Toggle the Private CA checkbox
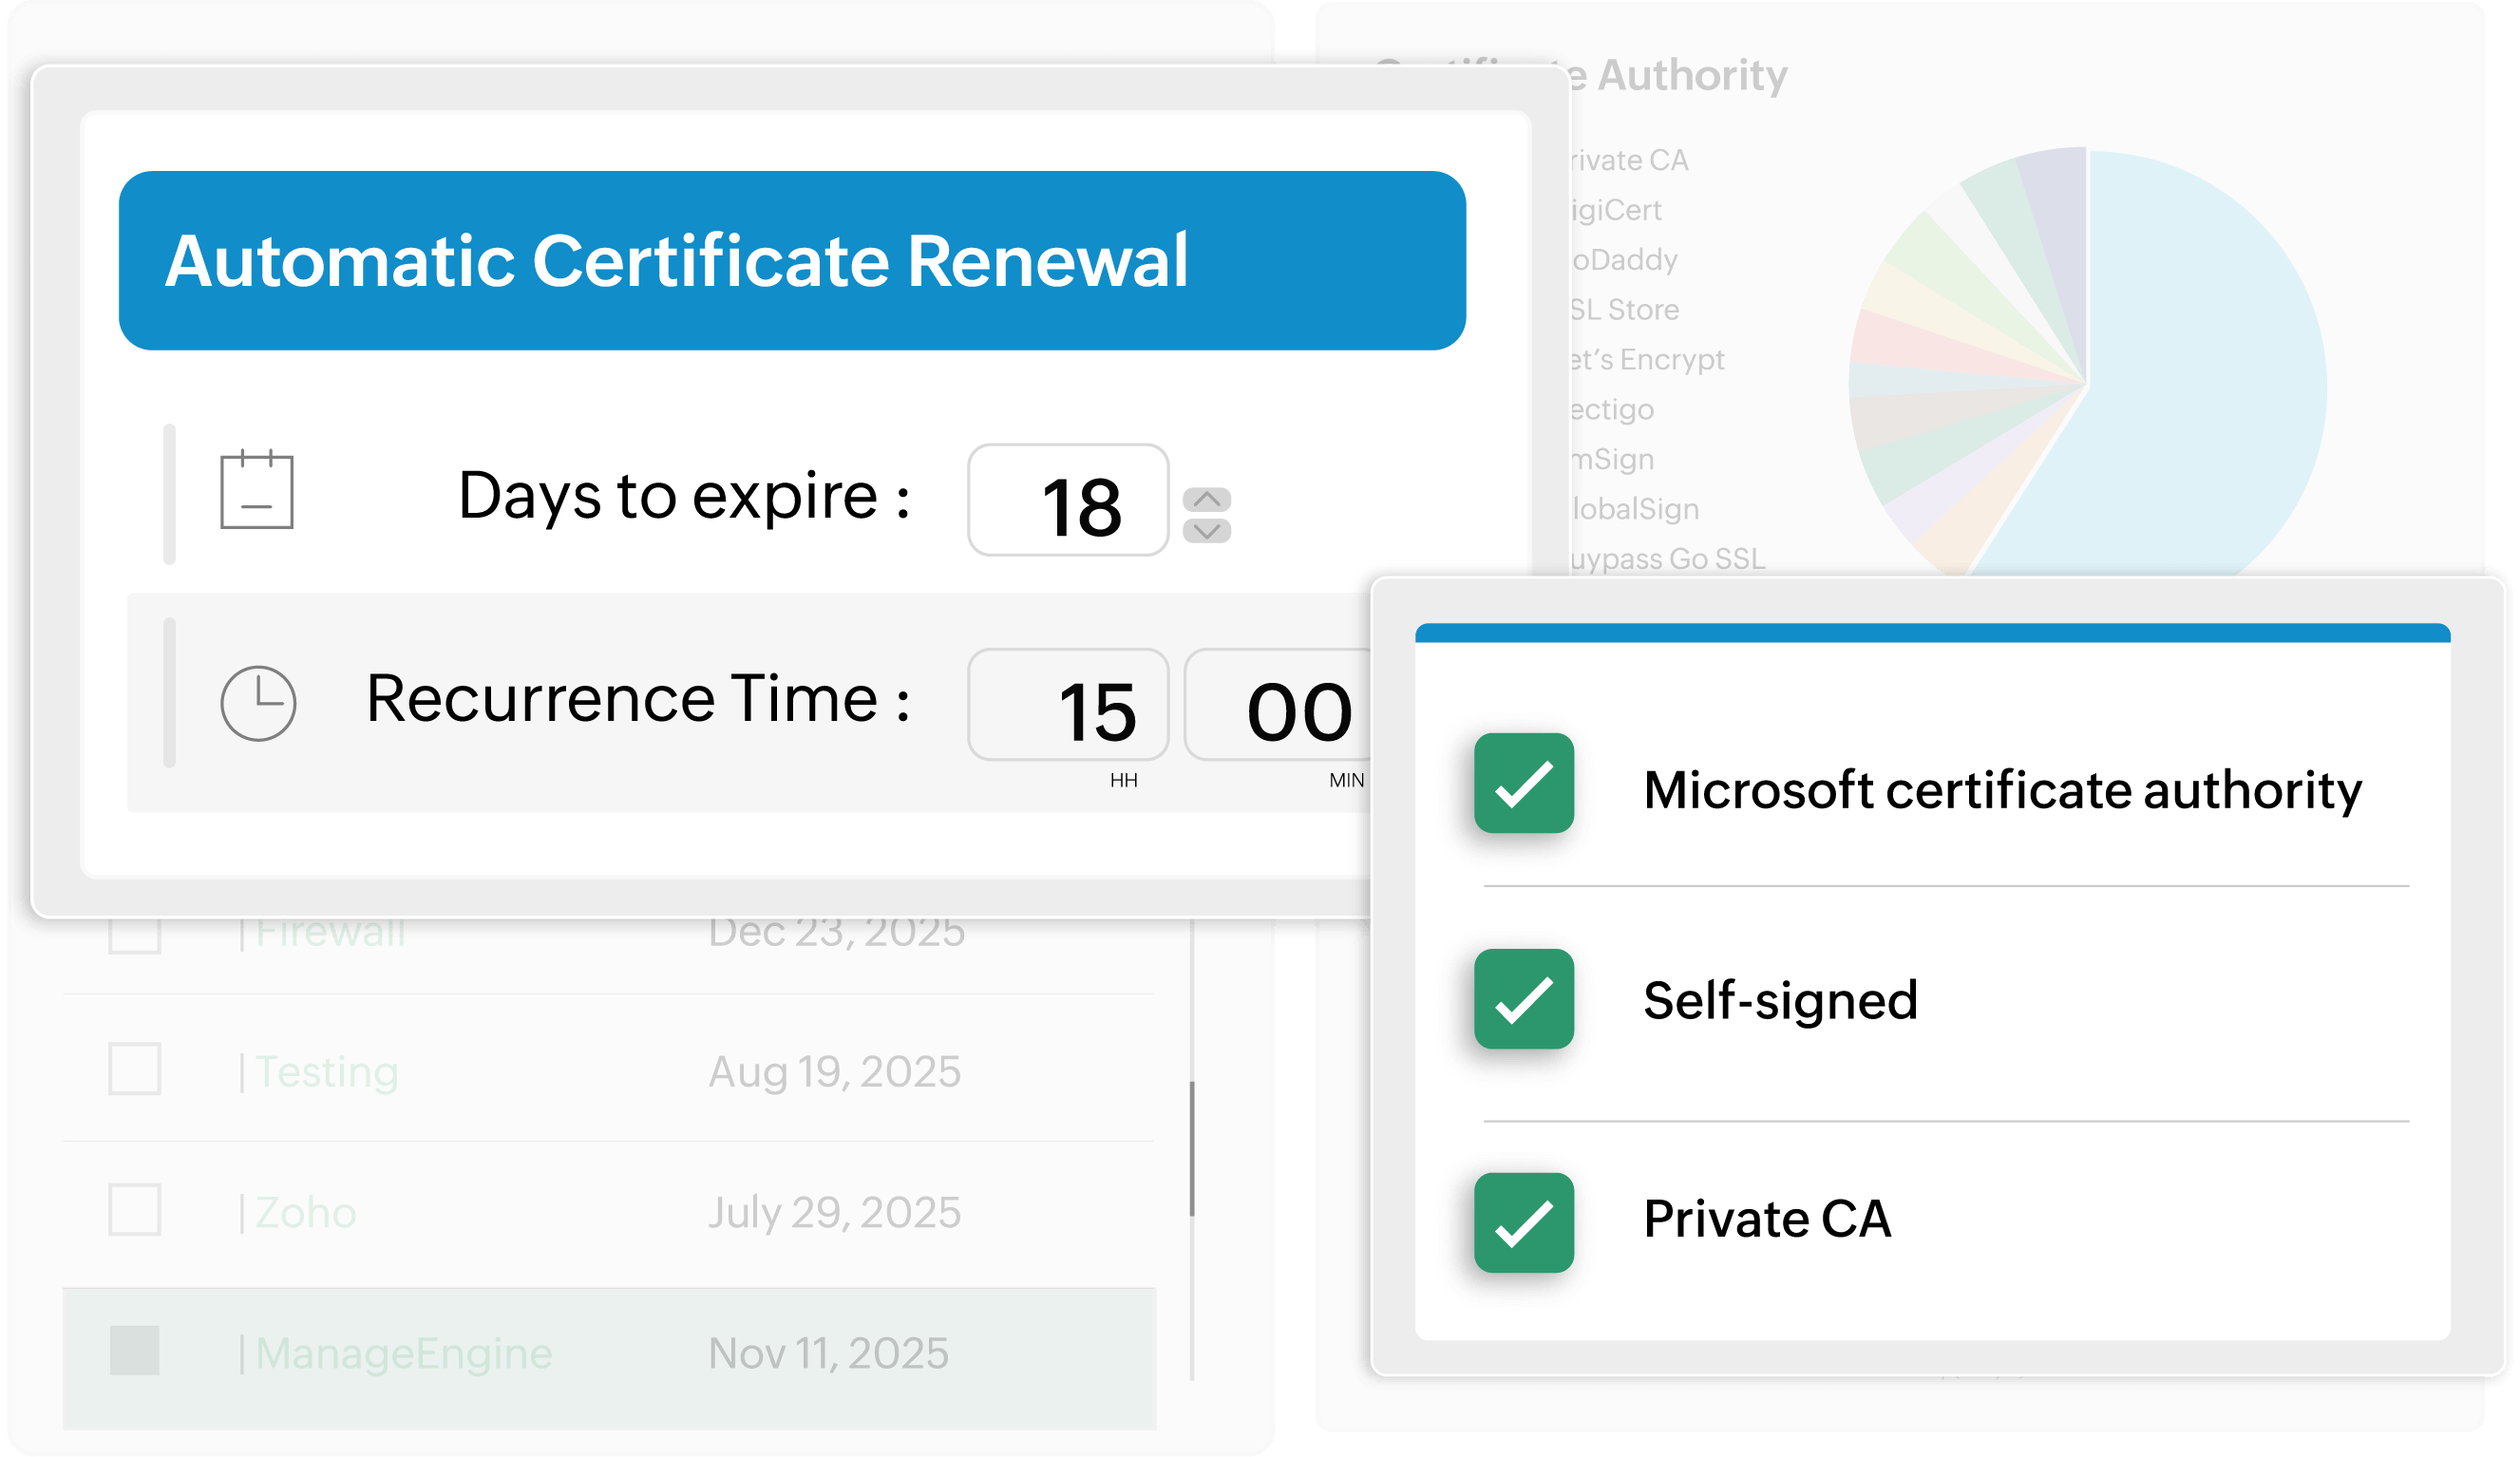This screenshot has width=2520, height=1457. point(1523,1222)
